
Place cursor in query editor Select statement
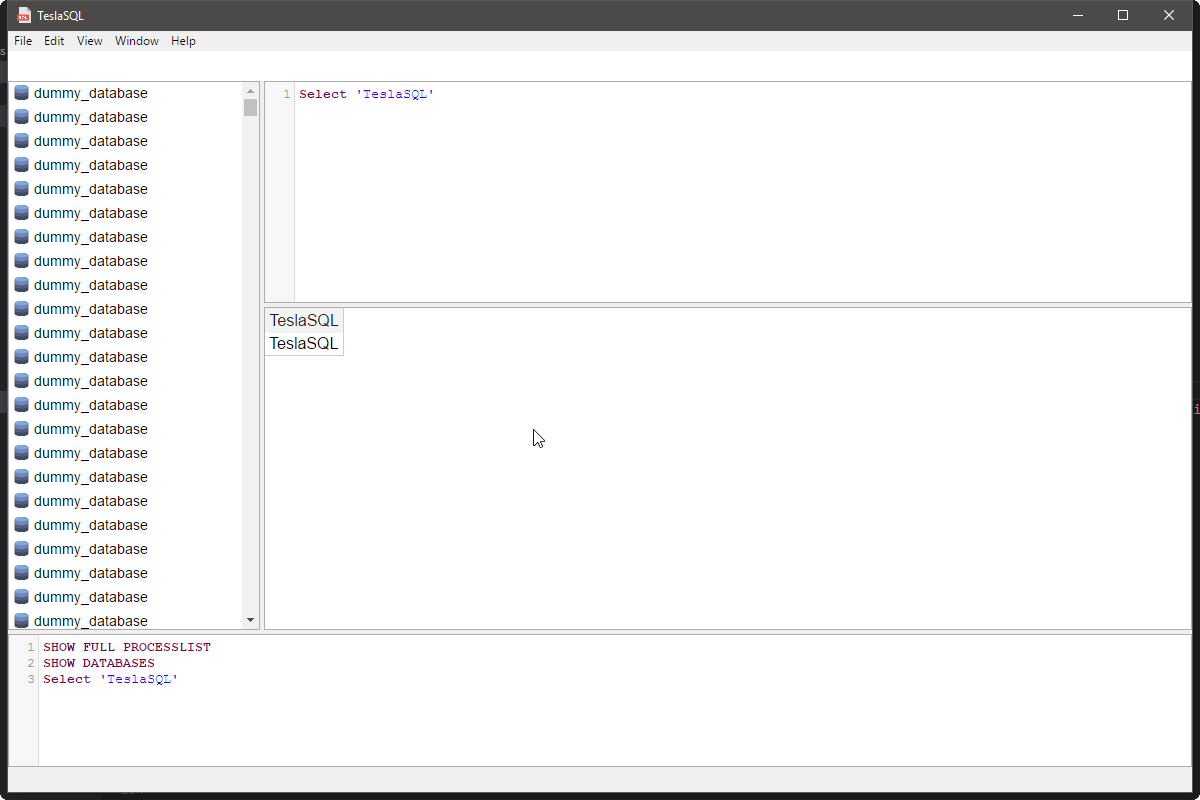pos(367,94)
